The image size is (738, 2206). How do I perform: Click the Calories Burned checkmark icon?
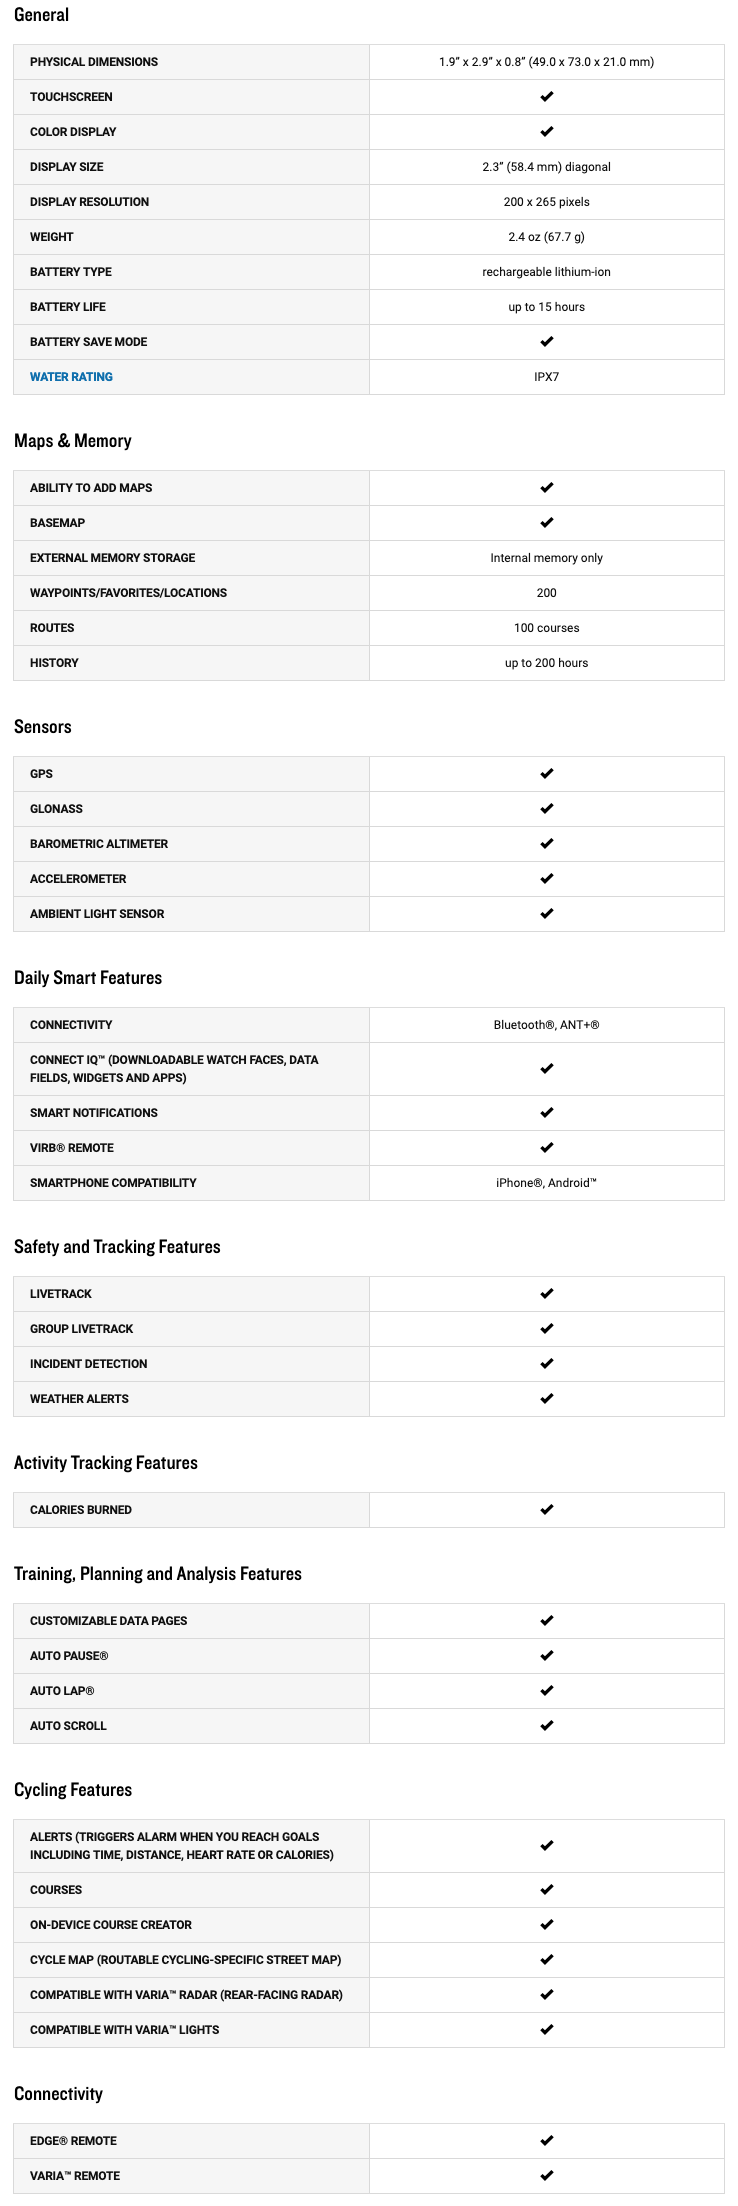546,1510
